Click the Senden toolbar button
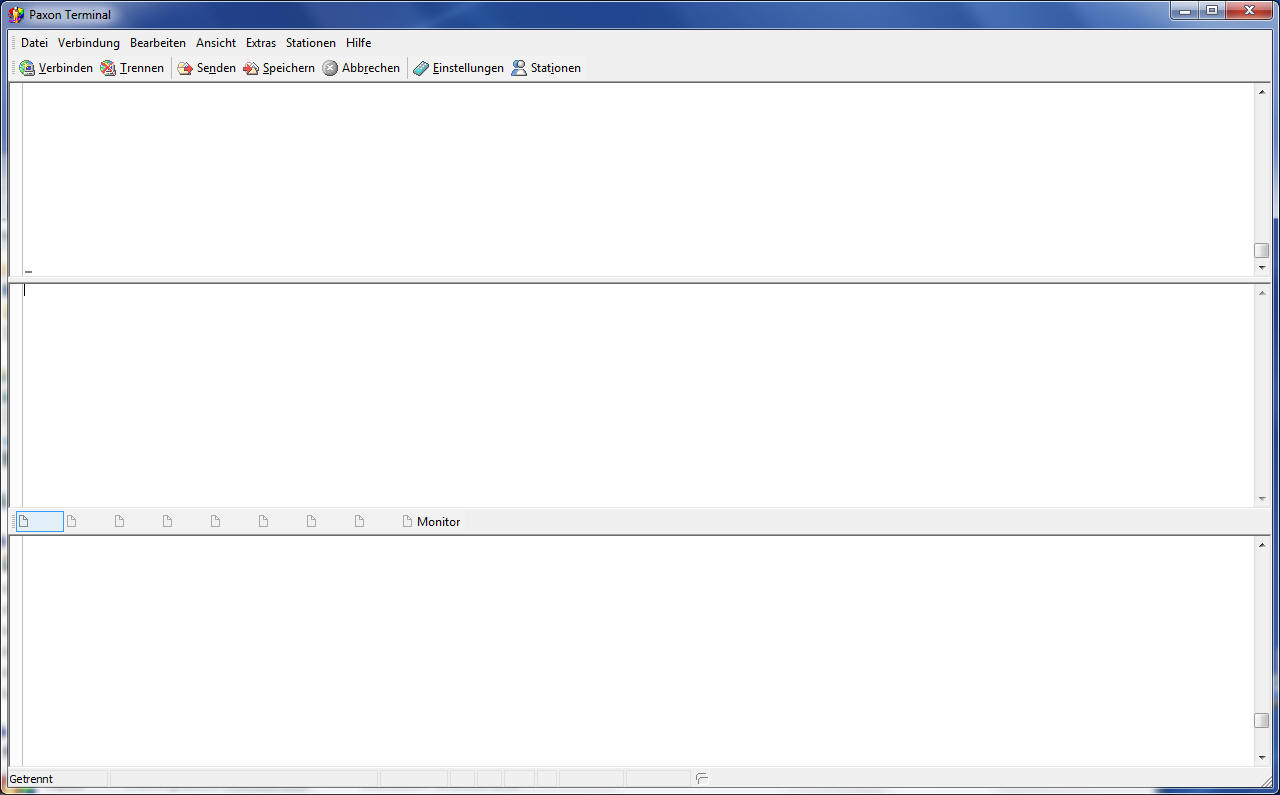 [207, 68]
